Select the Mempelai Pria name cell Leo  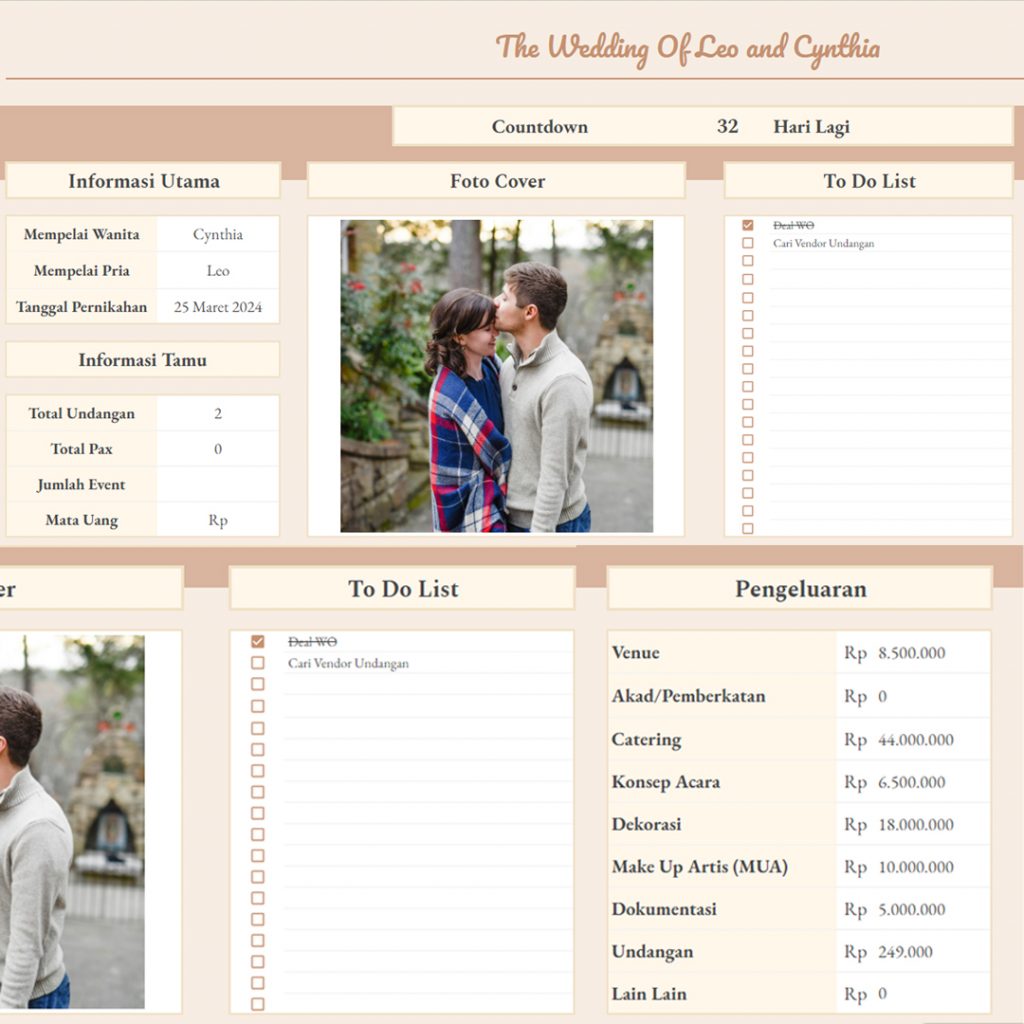[218, 271]
